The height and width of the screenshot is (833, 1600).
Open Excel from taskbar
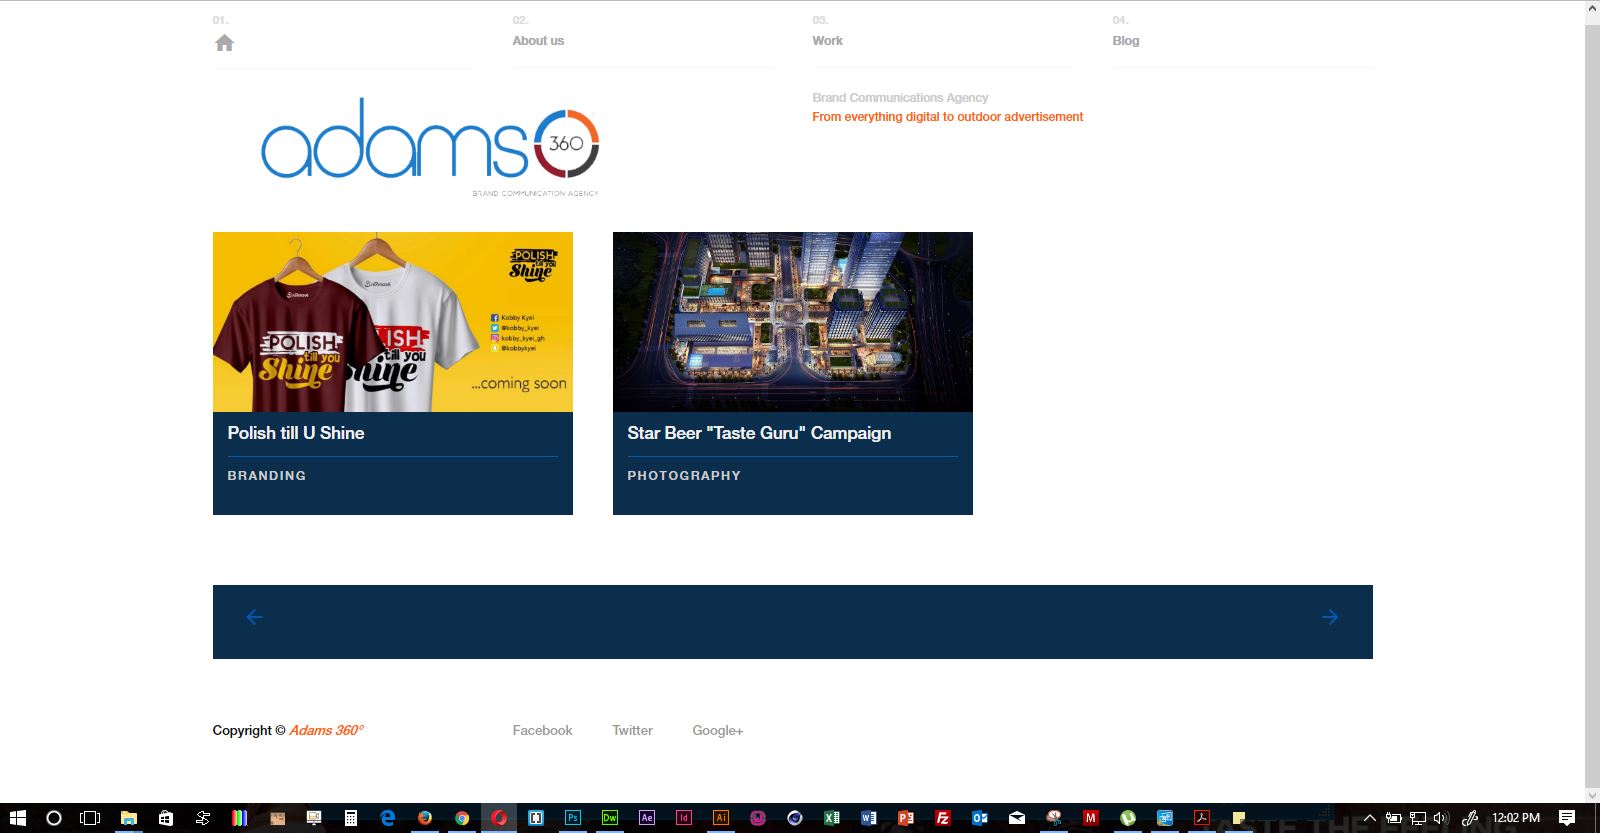tap(832, 818)
